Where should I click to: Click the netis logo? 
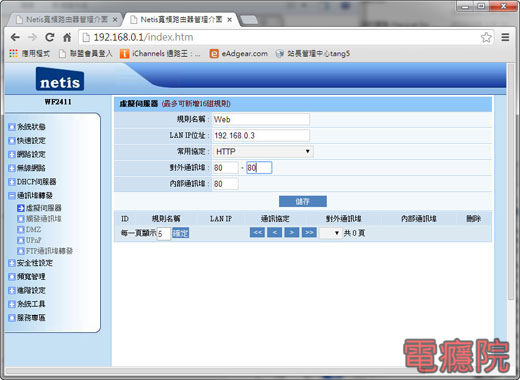[60, 79]
